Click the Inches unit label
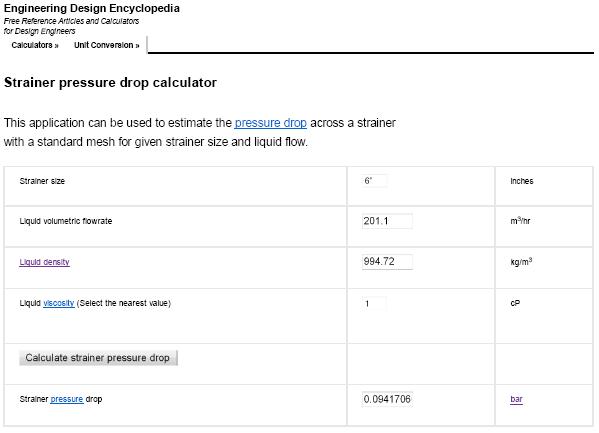Viewport: 599px width, 433px height. 521,181
